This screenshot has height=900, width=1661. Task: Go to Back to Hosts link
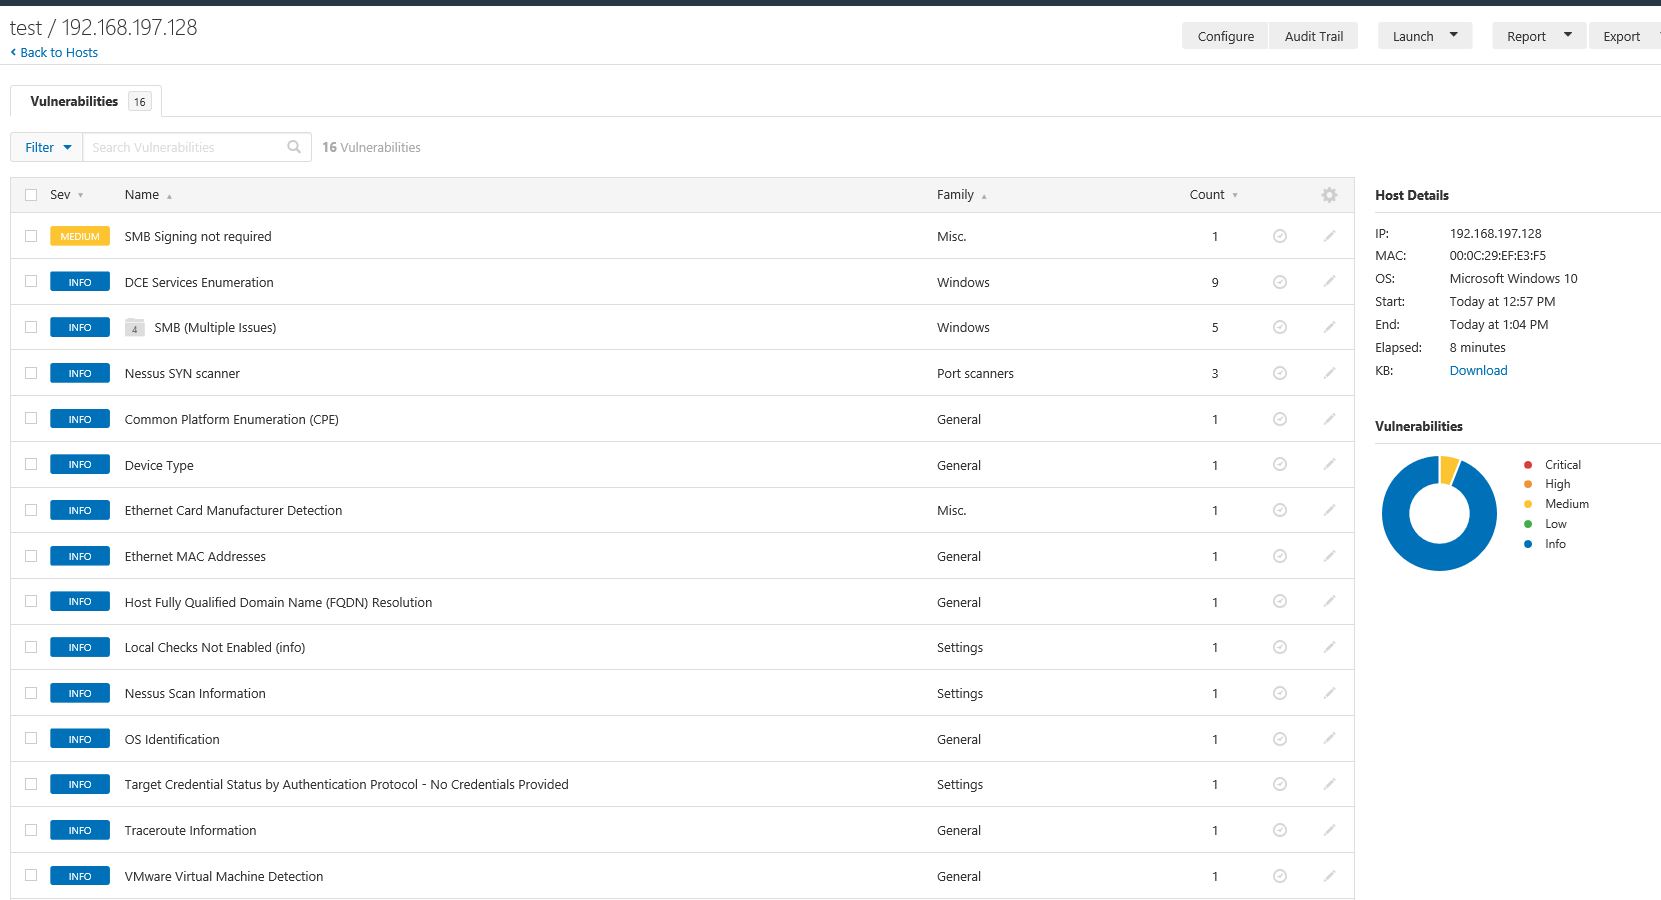[x=58, y=52]
